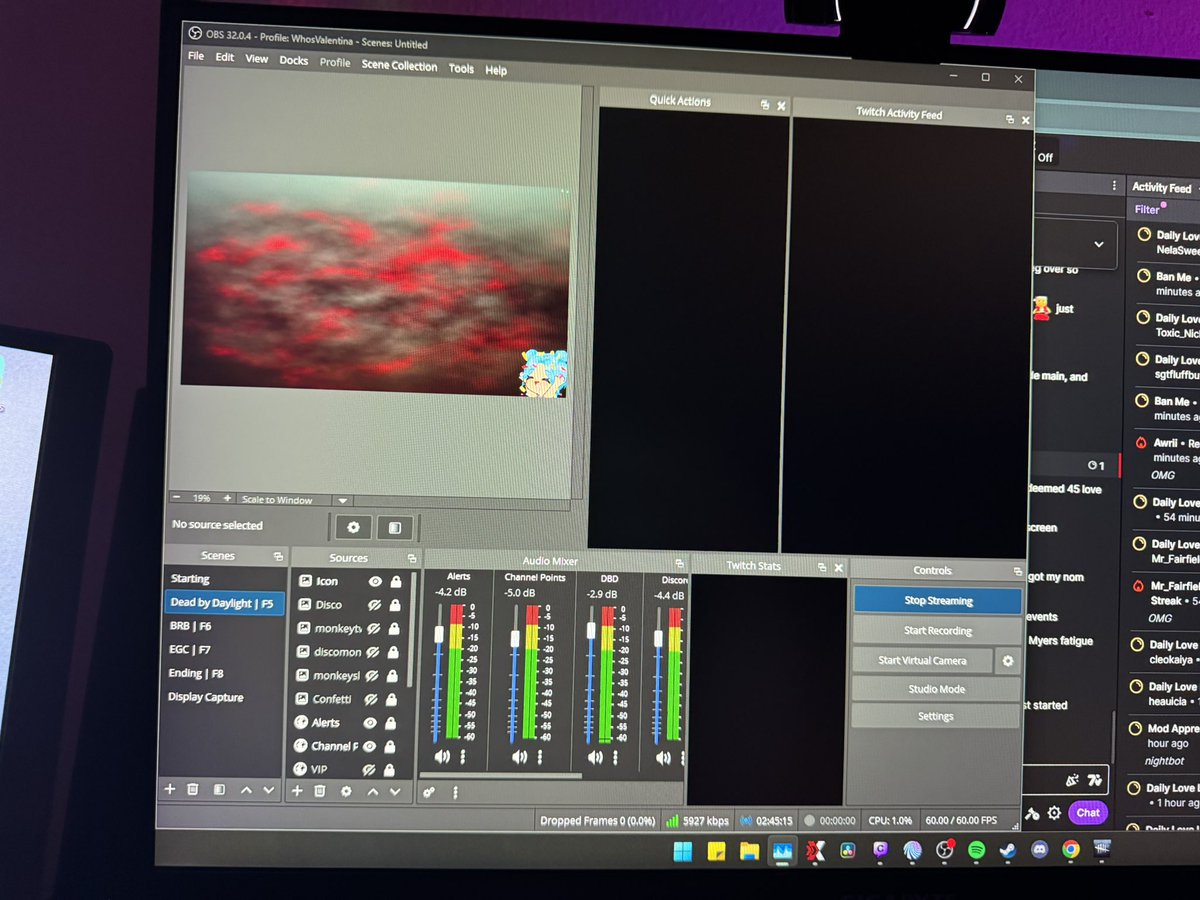Add a new source with plus icon
Image resolution: width=1200 pixels, height=900 pixels.
point(296,790)
